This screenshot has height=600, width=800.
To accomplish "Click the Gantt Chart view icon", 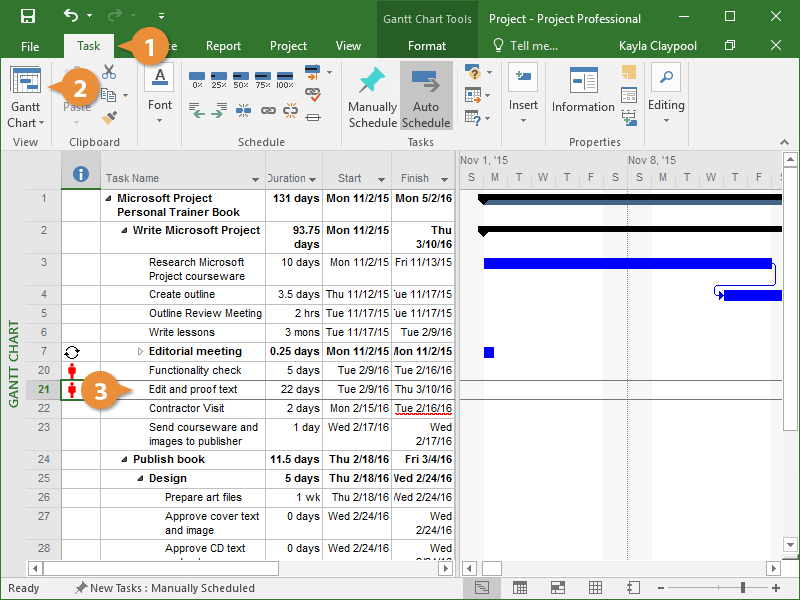I will pos(25,83).
